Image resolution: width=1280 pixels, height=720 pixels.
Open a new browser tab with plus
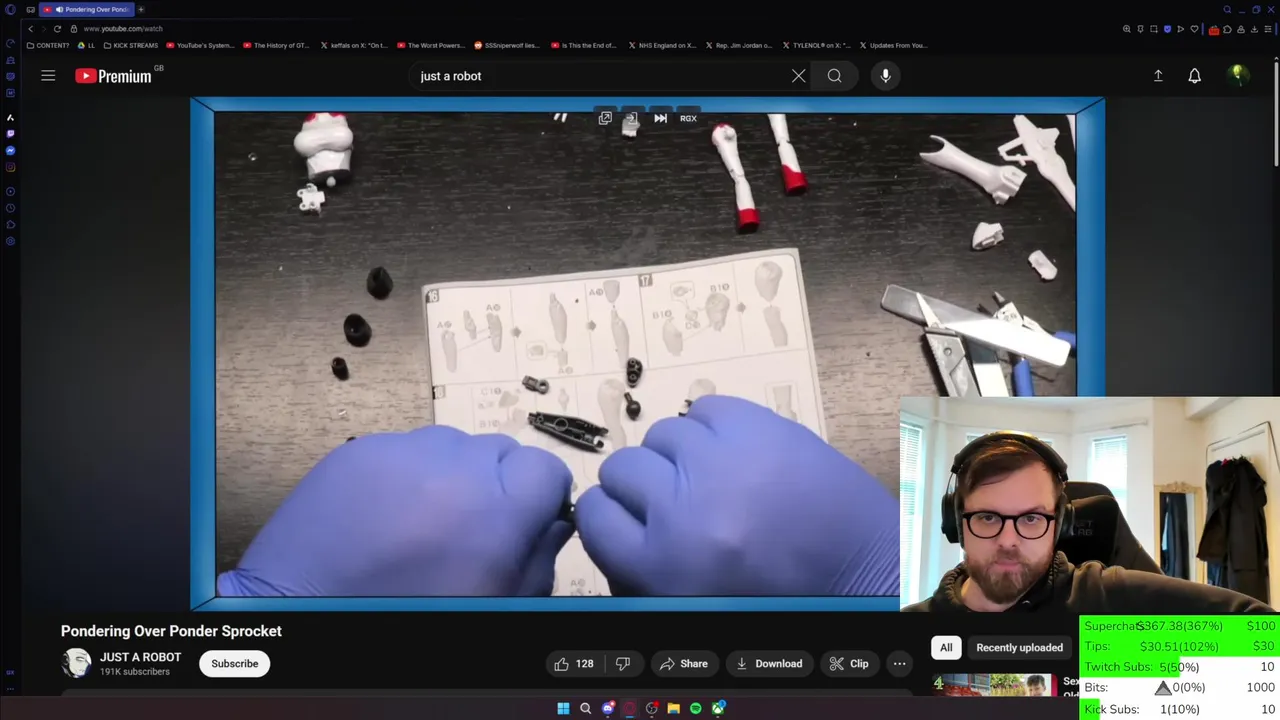pyautogui.click(x=141, y=9)
